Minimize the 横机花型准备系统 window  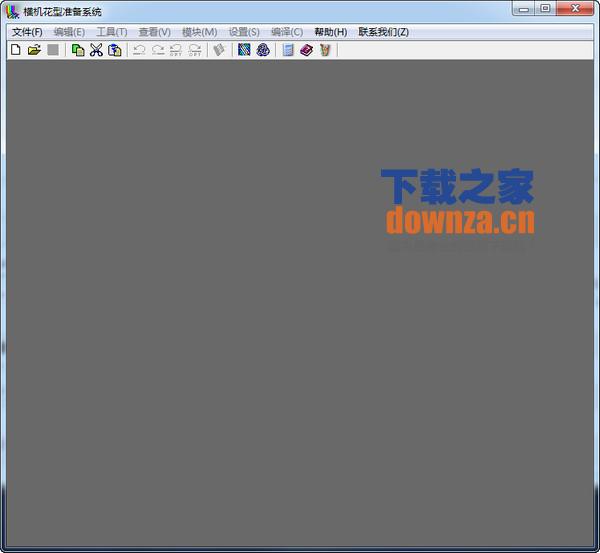click(524, 9)
